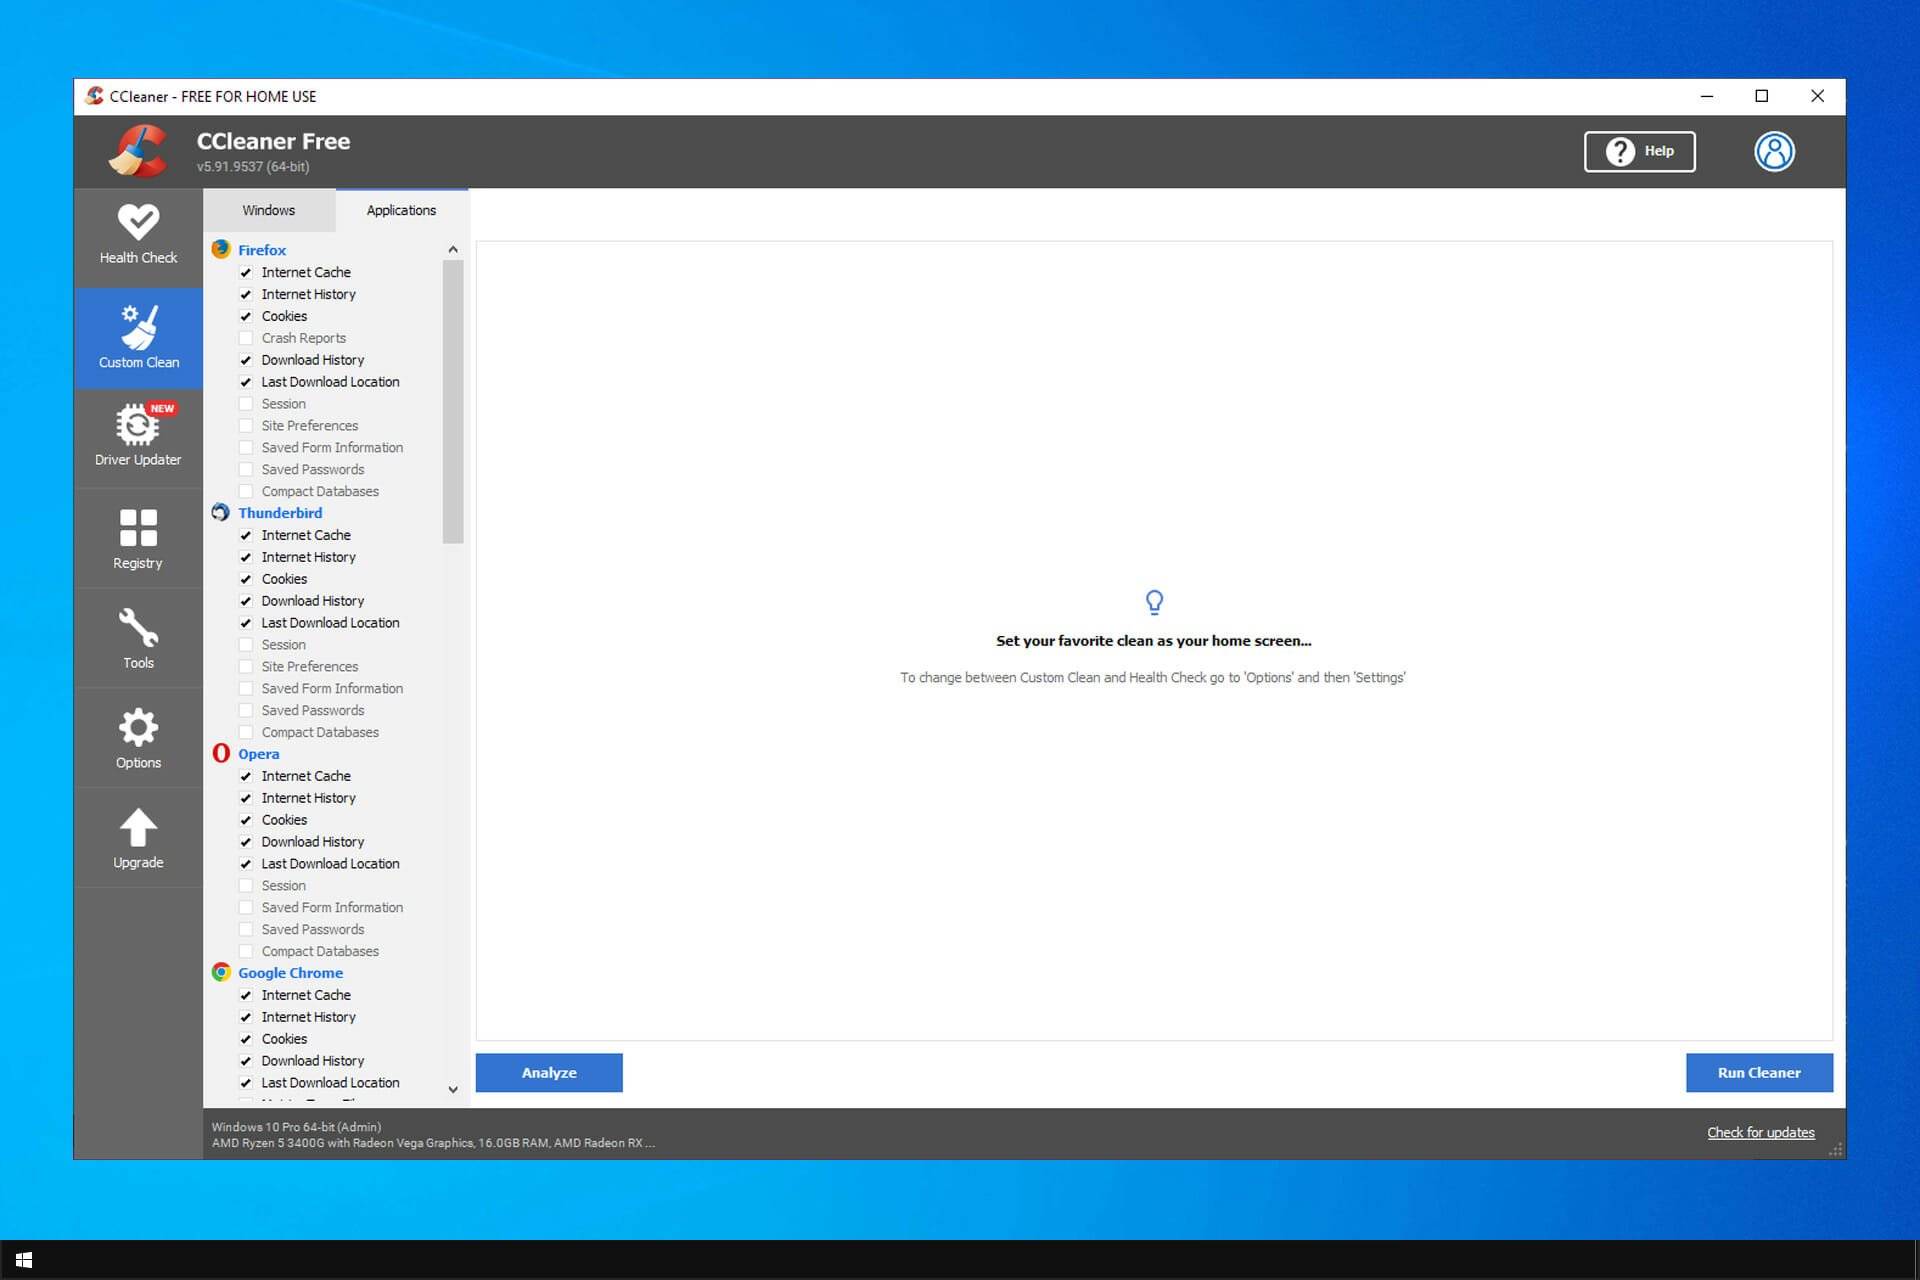Click Thunderbird Saved Form Information label
This screenshot has width=1920, height=1280.
pyautogui.click(x=332, y=688)
